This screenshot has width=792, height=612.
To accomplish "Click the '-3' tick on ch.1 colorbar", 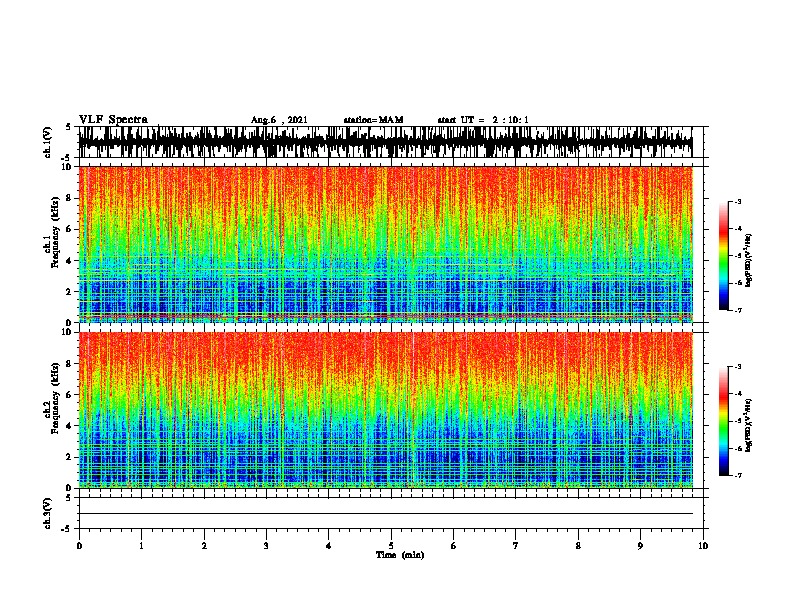I will tap(737, 202).
